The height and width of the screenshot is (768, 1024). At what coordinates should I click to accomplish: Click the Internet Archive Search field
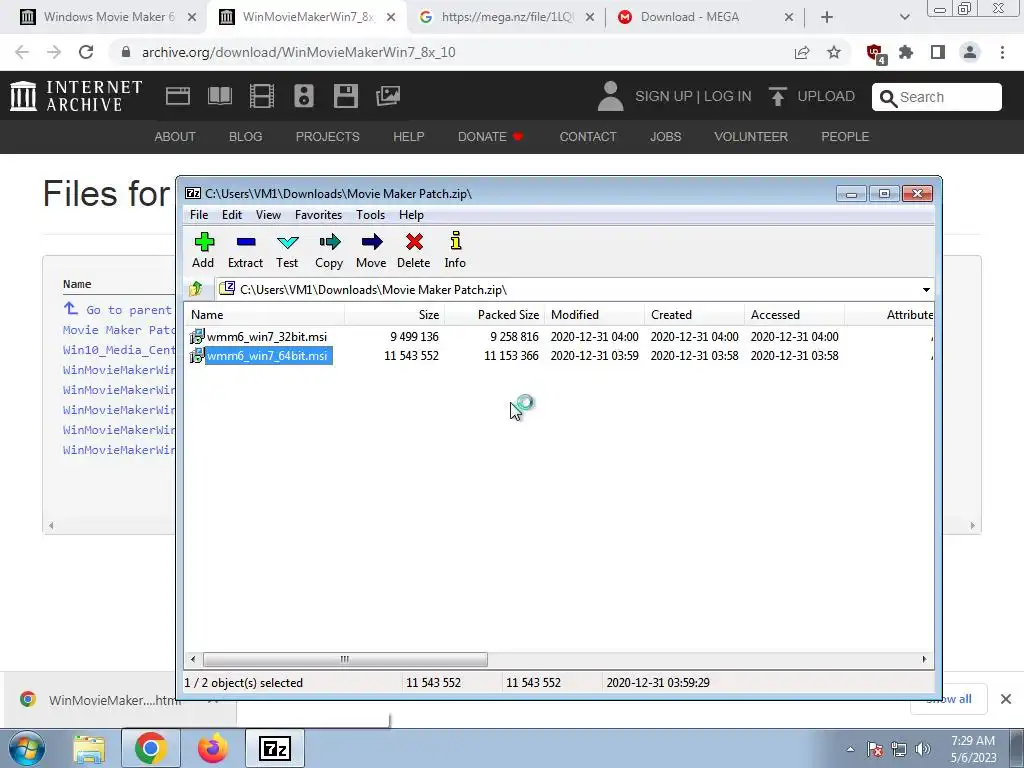[x=936, y=97]
